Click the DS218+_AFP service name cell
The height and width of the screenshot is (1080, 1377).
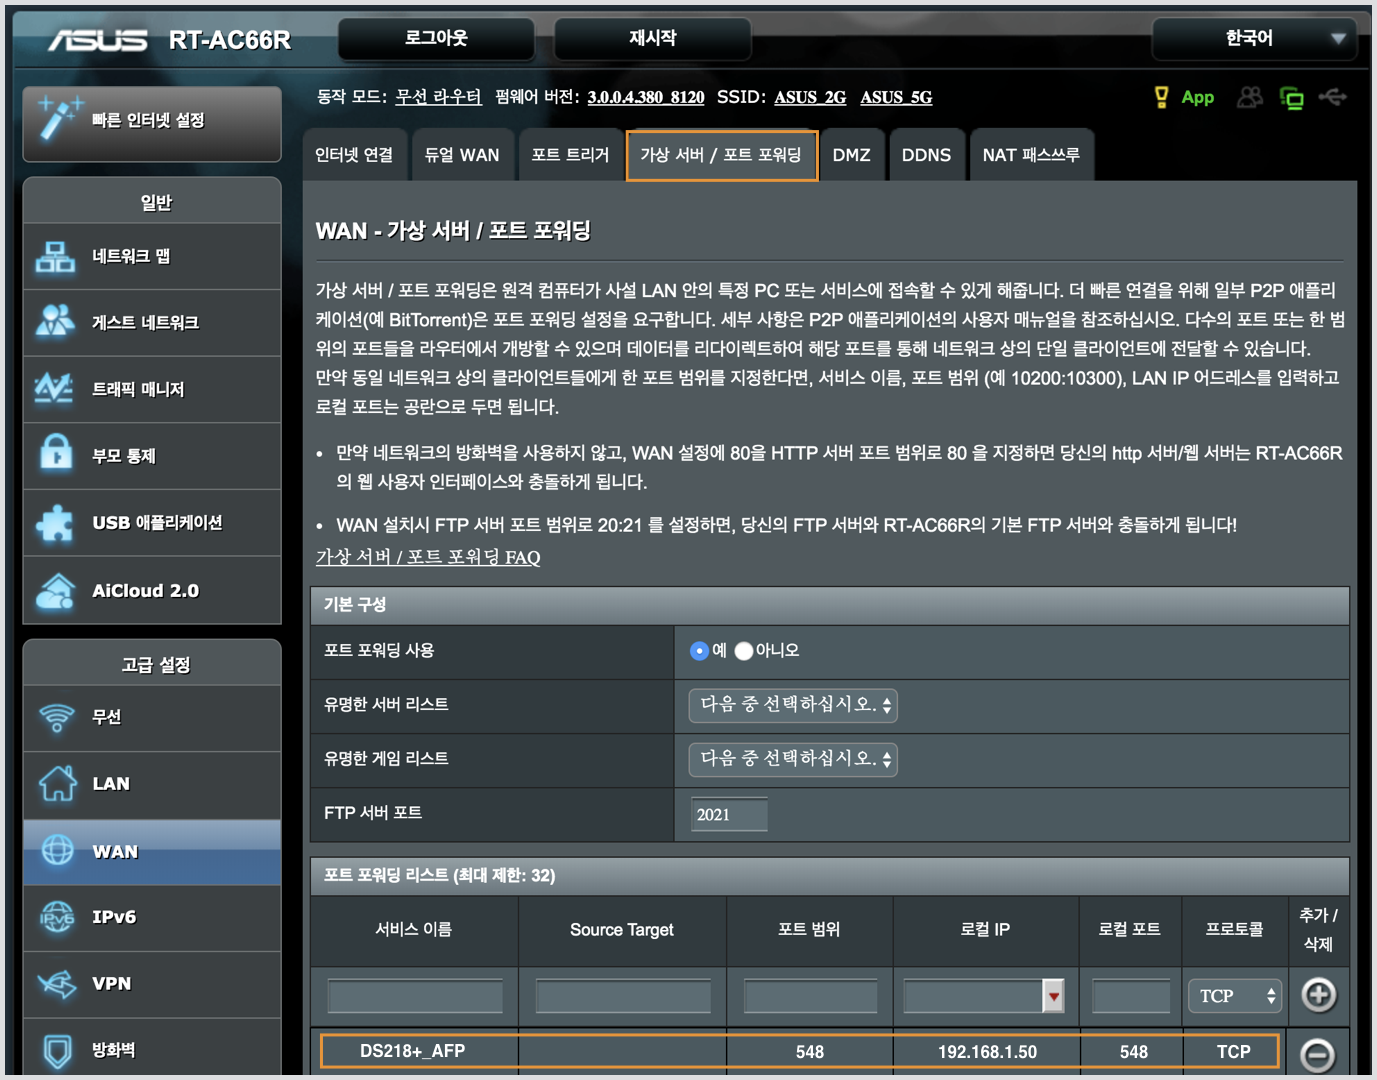[x=413, y=1051]
